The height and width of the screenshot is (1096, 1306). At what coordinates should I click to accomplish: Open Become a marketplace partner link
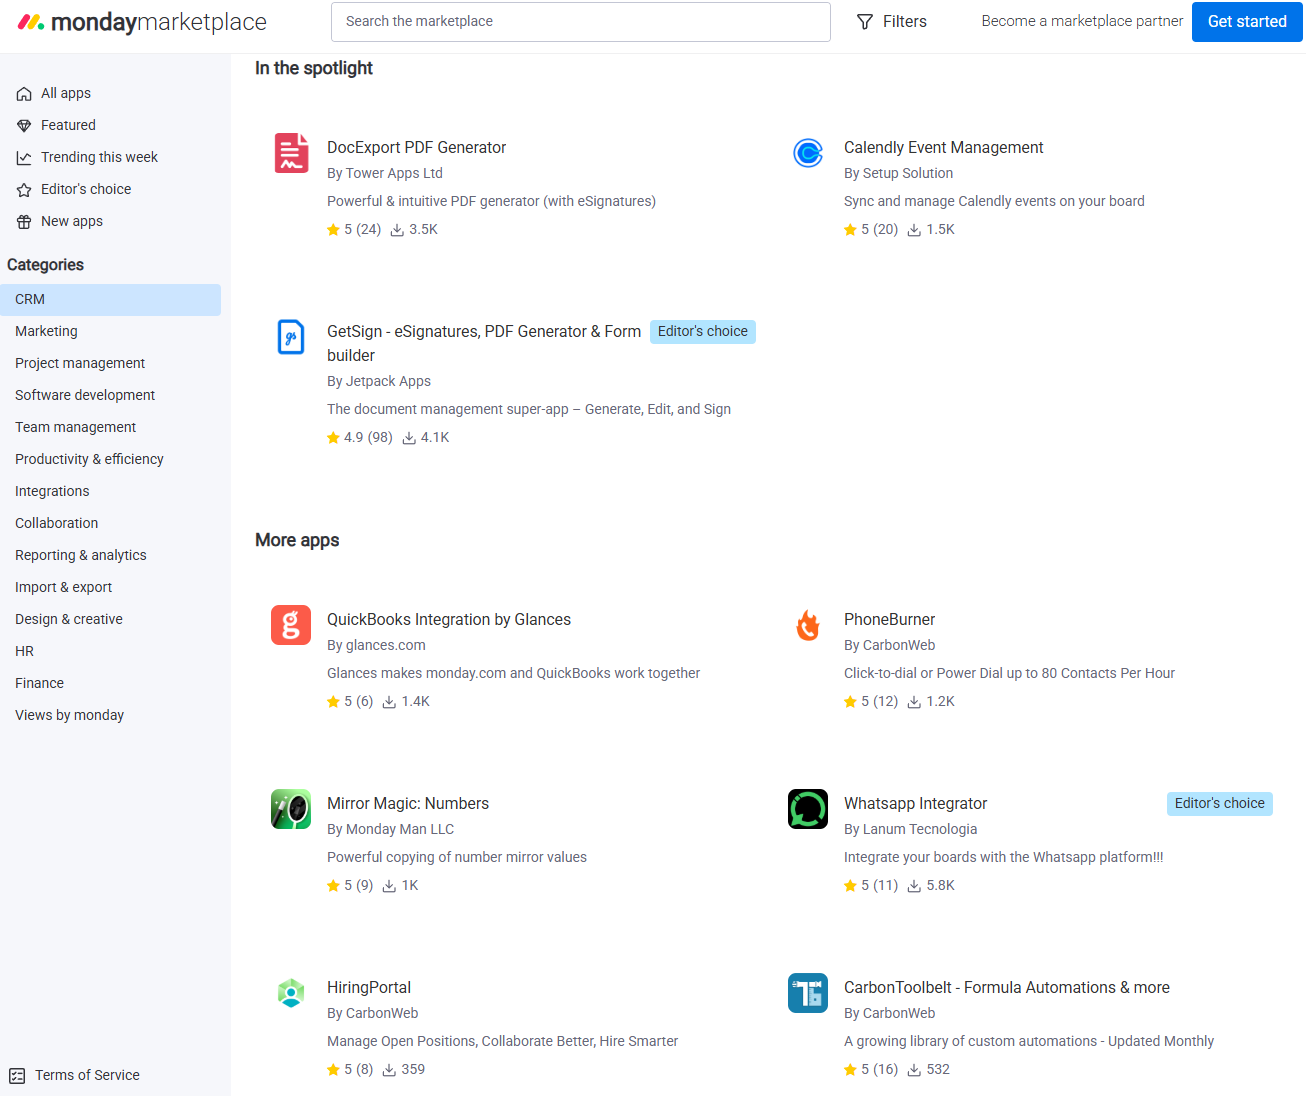click(x=1081, y=20)
